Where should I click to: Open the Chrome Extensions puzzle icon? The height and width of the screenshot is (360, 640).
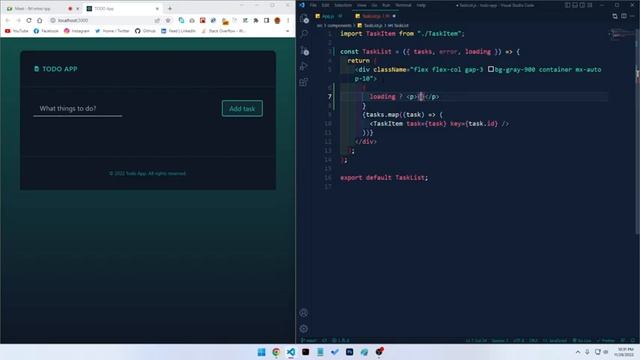[256, 20]
